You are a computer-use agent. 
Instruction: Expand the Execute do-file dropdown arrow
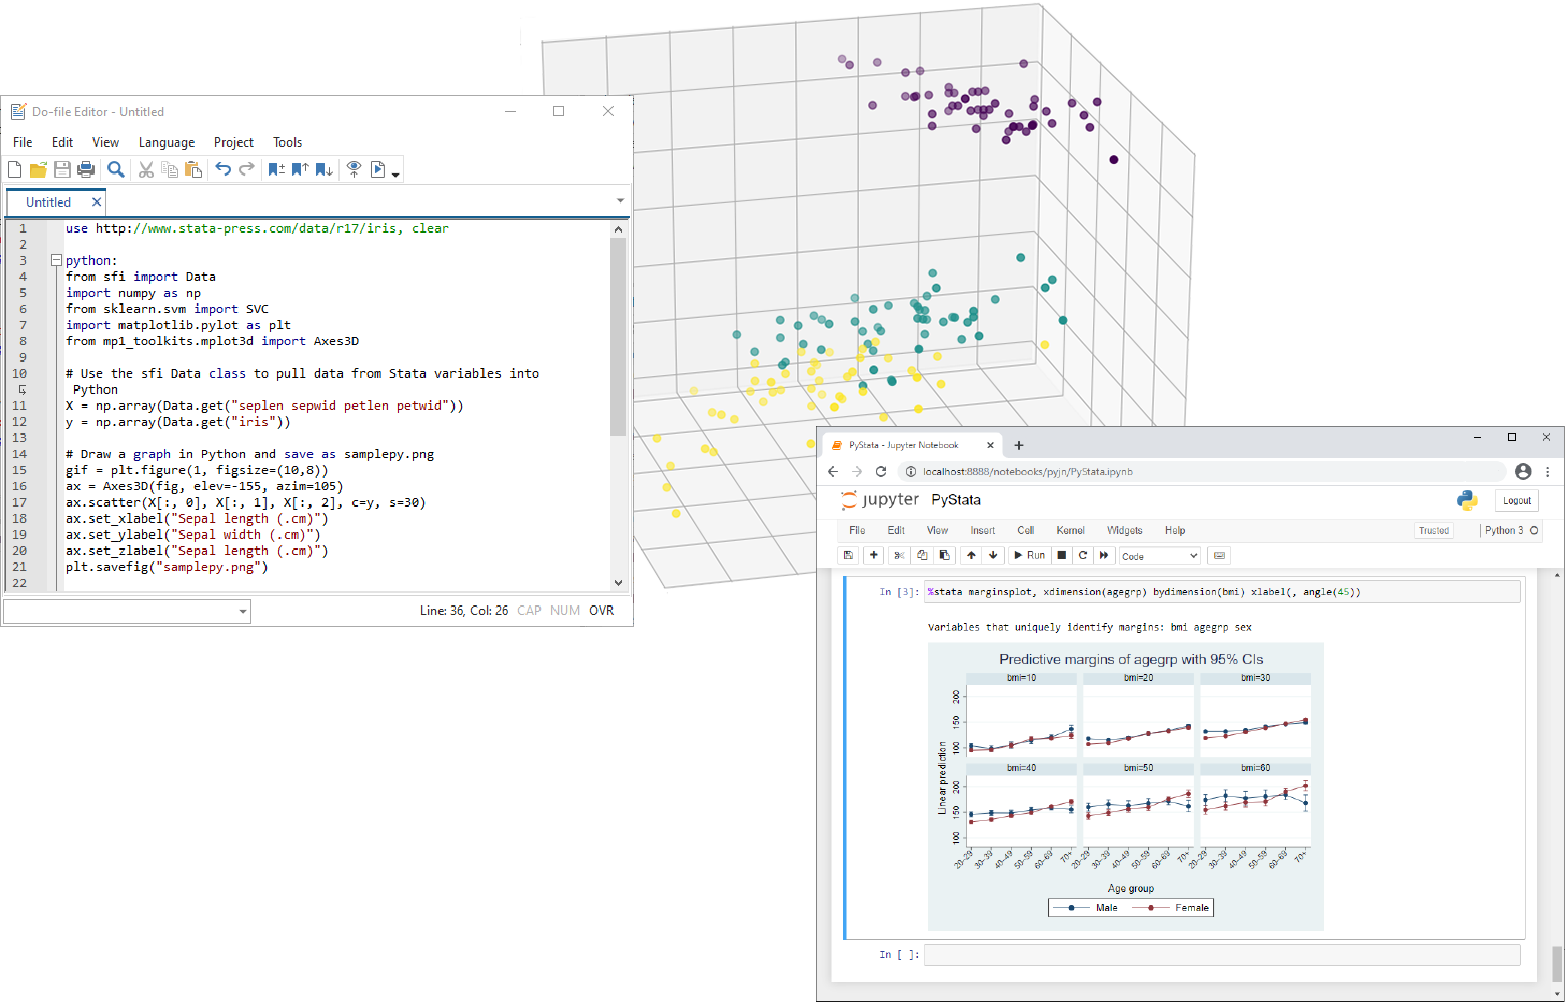pyautogui.click(x=396, y=173)
